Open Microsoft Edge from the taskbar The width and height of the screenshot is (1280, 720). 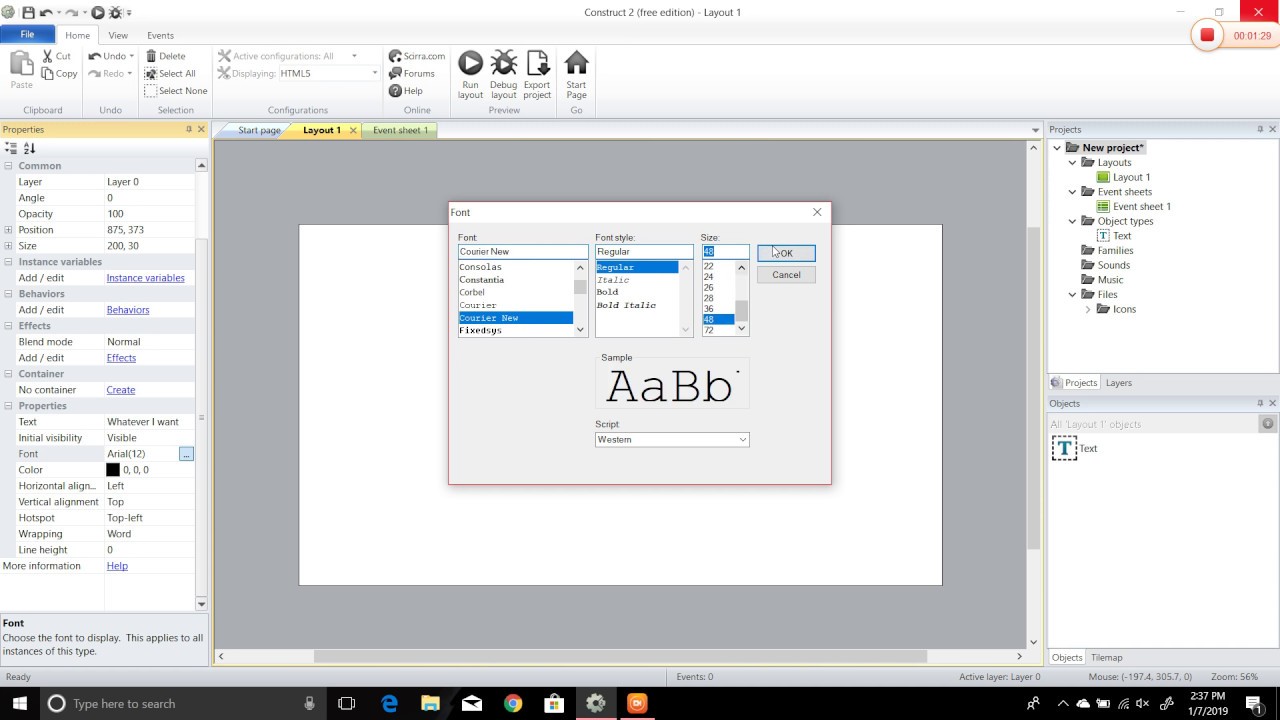coord(389,703)
